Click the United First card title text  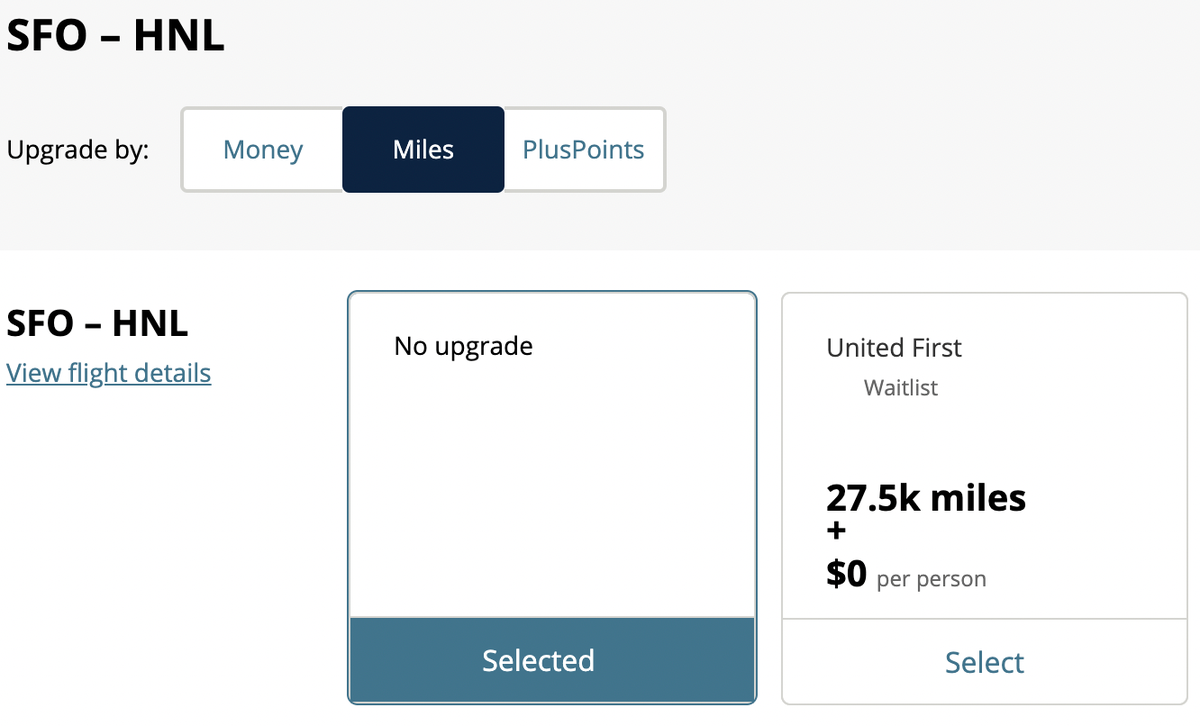coord(894,347)
